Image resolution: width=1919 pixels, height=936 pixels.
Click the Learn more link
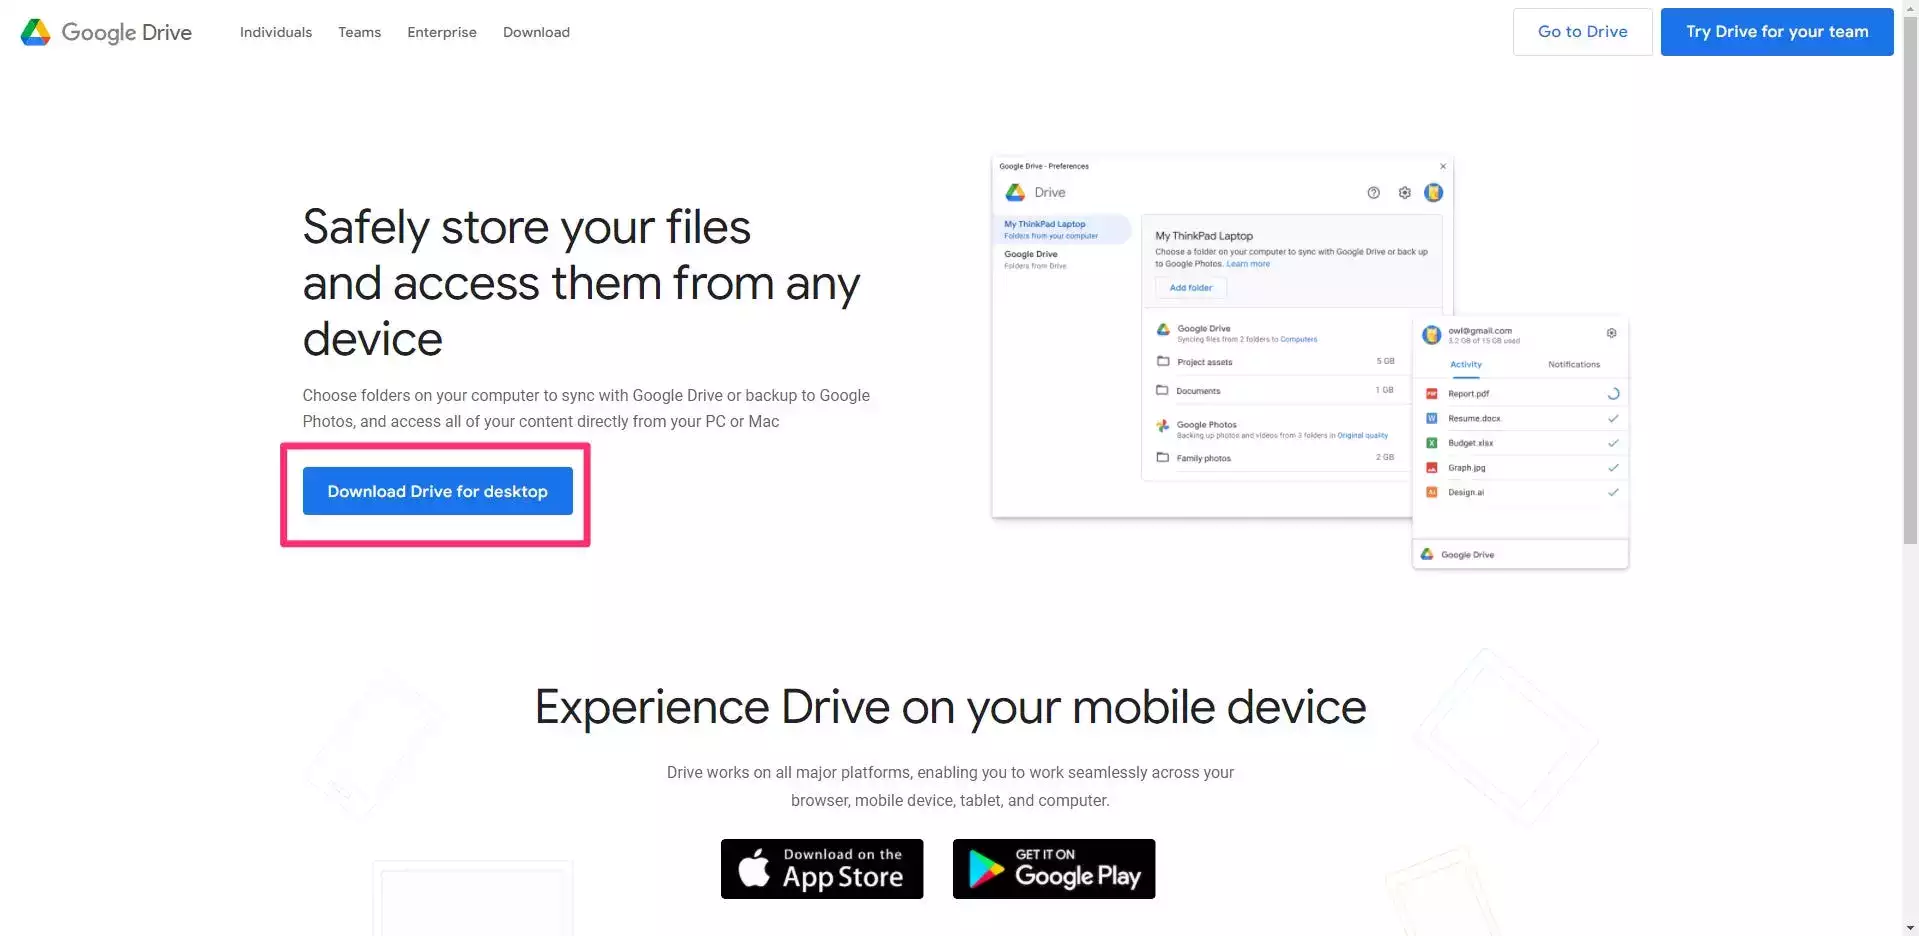pyautogui.click(x=1248, y=264)
